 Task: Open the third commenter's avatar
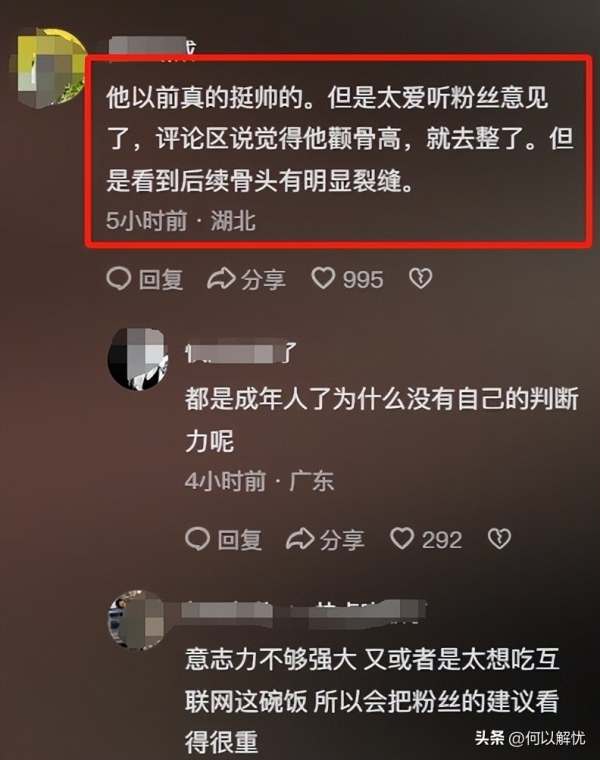pyautogui.click(x=137, y=619)
